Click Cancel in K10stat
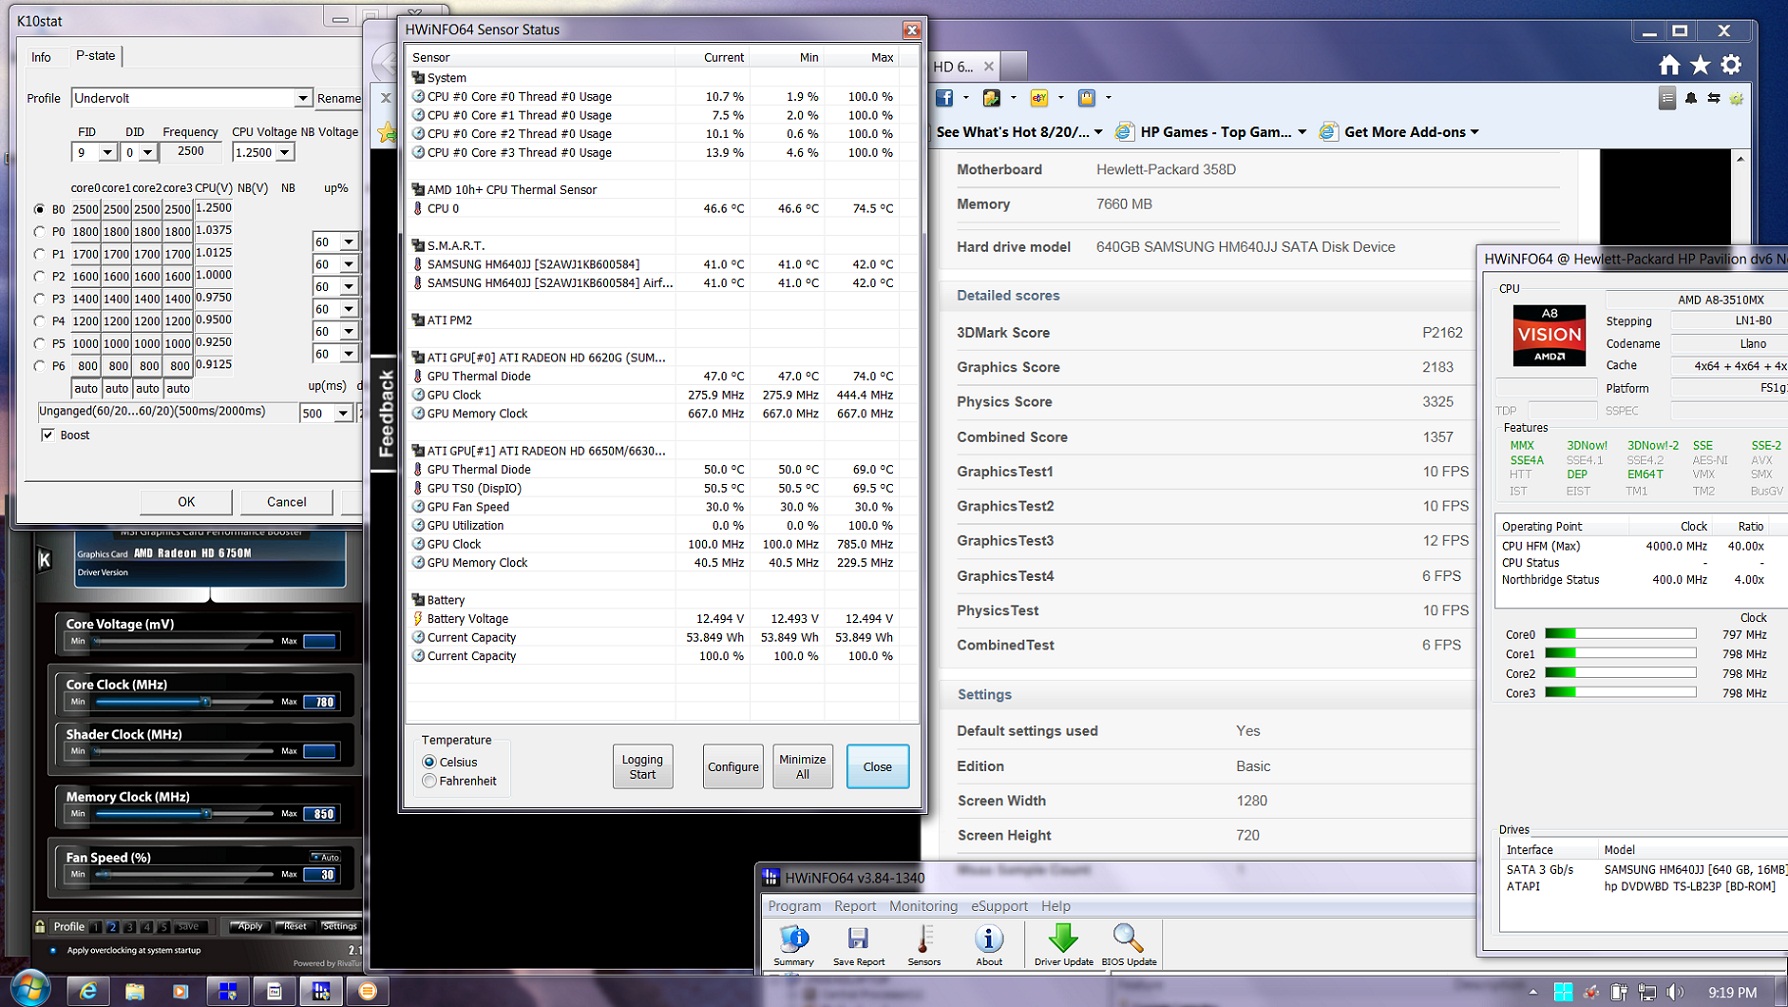This screenshot has height=1007, width=1788. (286, 502)
